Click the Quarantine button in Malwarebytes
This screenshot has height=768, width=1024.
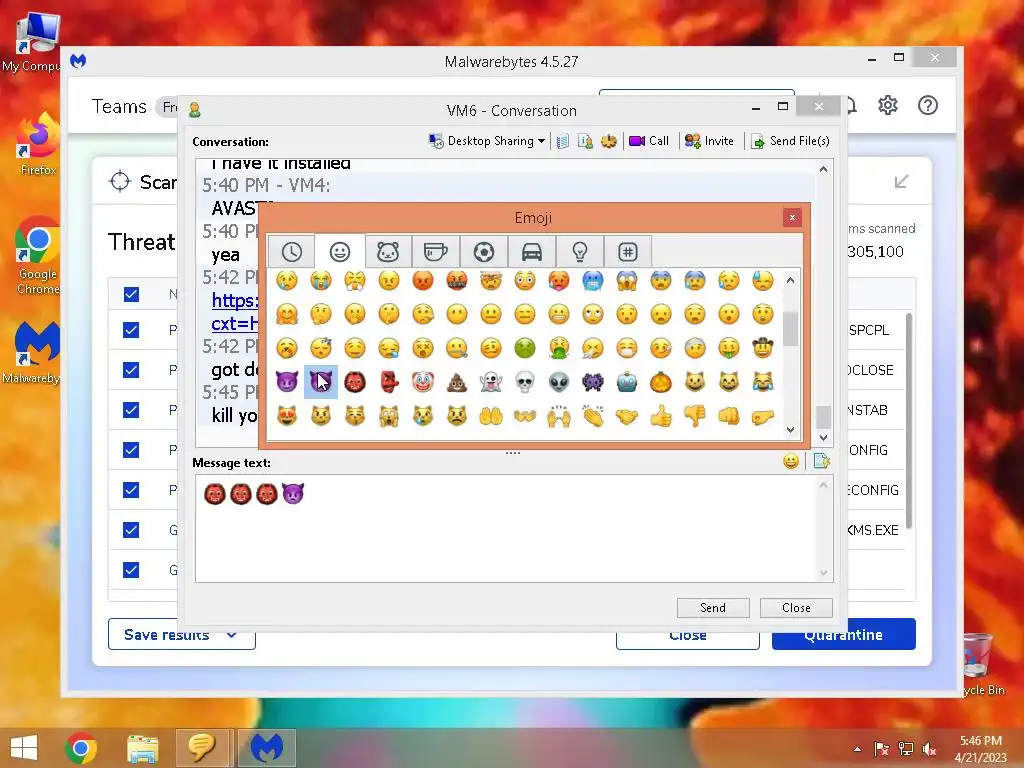pos(844,634)
